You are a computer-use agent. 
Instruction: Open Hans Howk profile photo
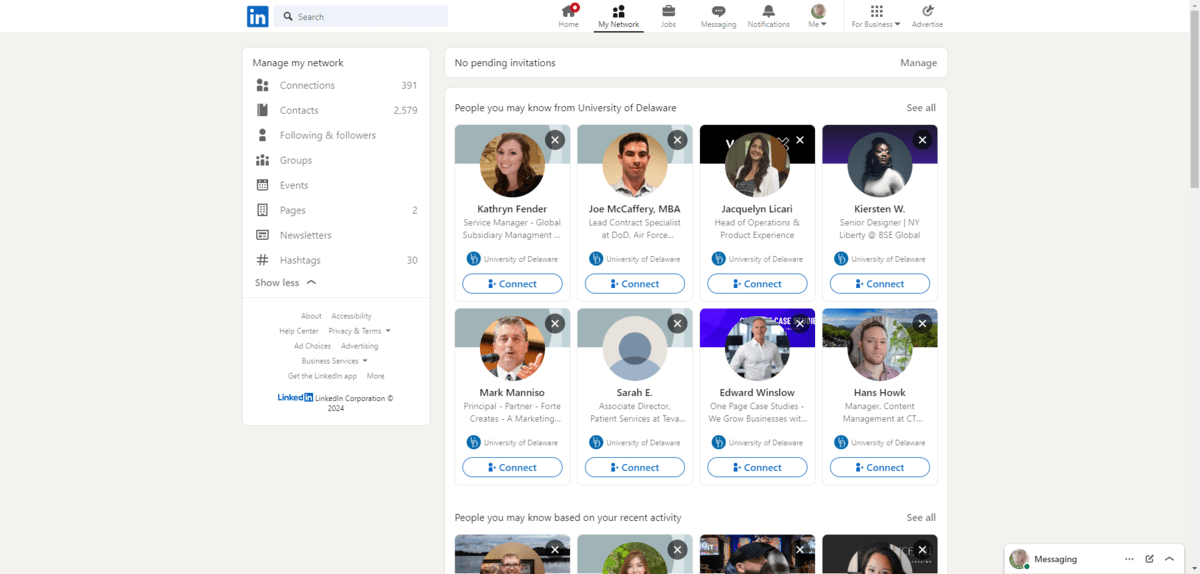(x=880, y=348)
